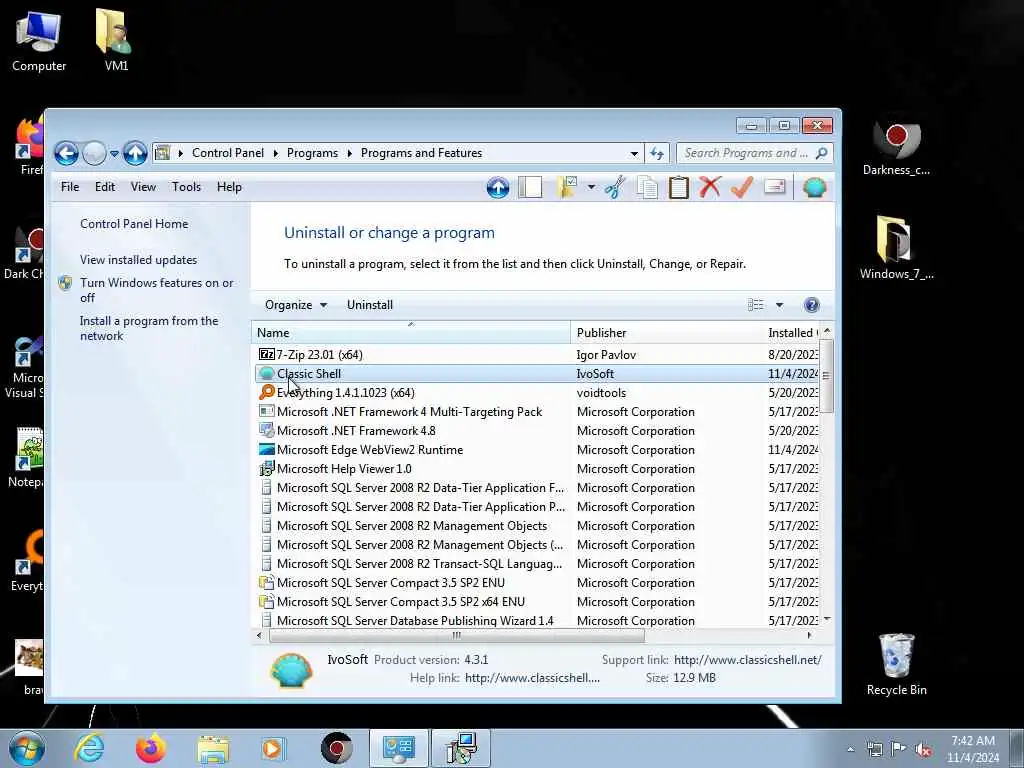Open Windows Media Player taskbar icon

pos(272,748)
